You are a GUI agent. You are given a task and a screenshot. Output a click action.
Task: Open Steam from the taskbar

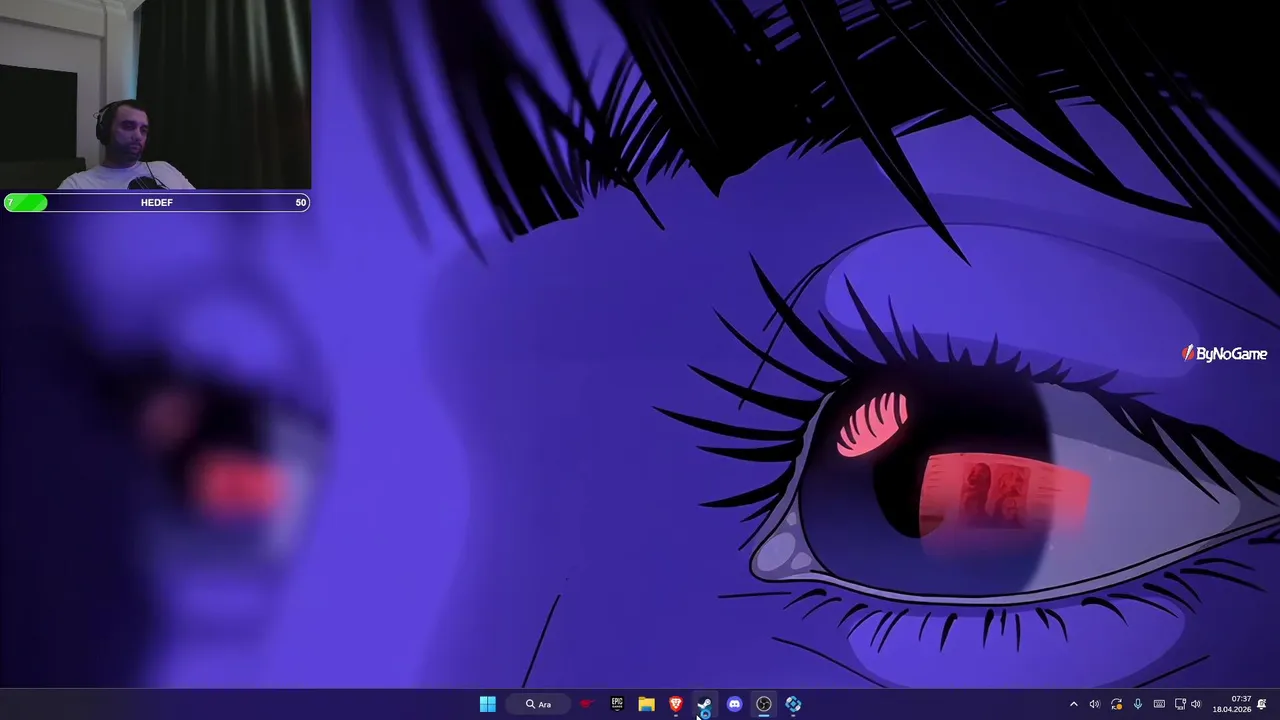(705, 704)
